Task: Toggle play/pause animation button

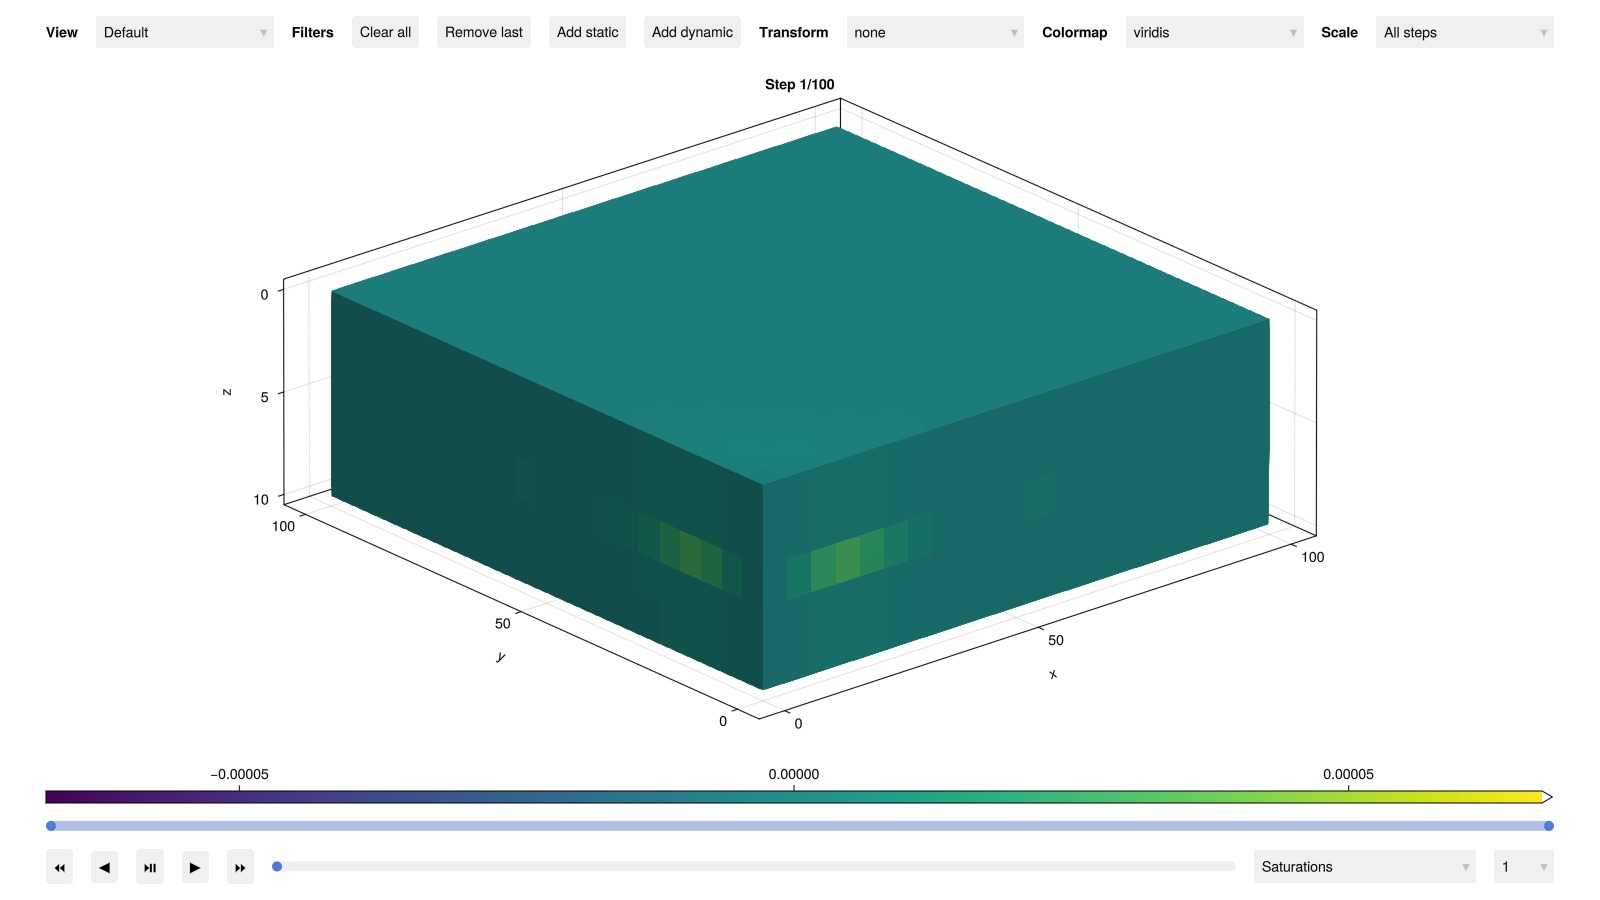Action: pos(150,867)
